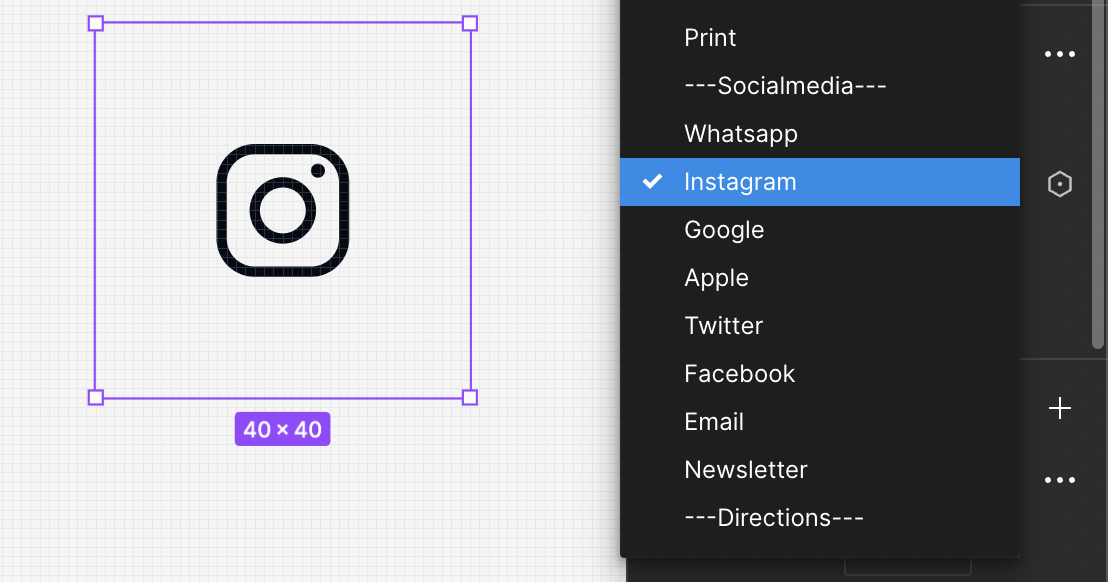Pick Google from the variant menu
1108x582 pixels.
(x=820, y=230)
